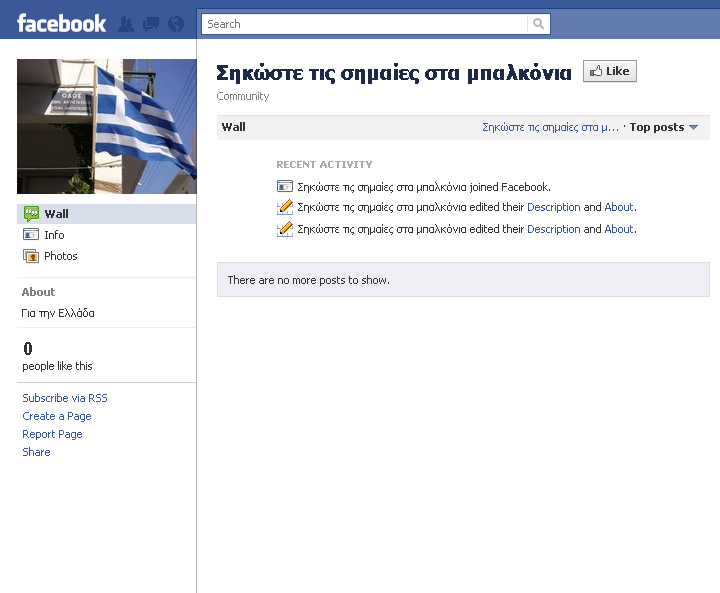Click the Wall speech bubble icon

[x=31, y=214]
